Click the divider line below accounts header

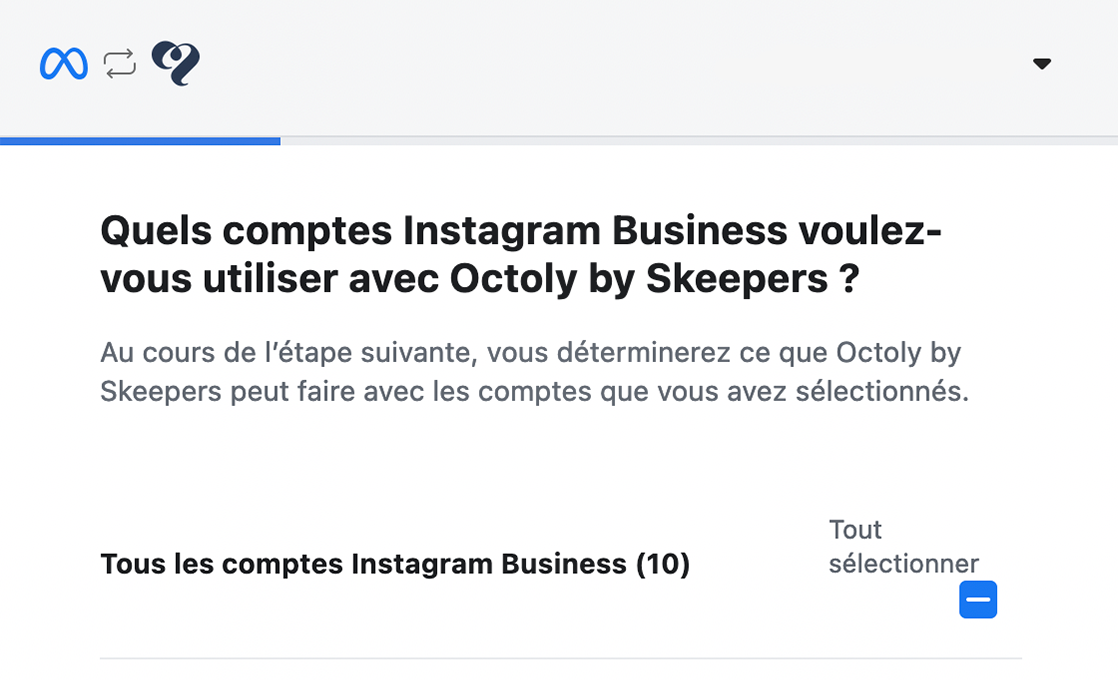click(560, 658)
